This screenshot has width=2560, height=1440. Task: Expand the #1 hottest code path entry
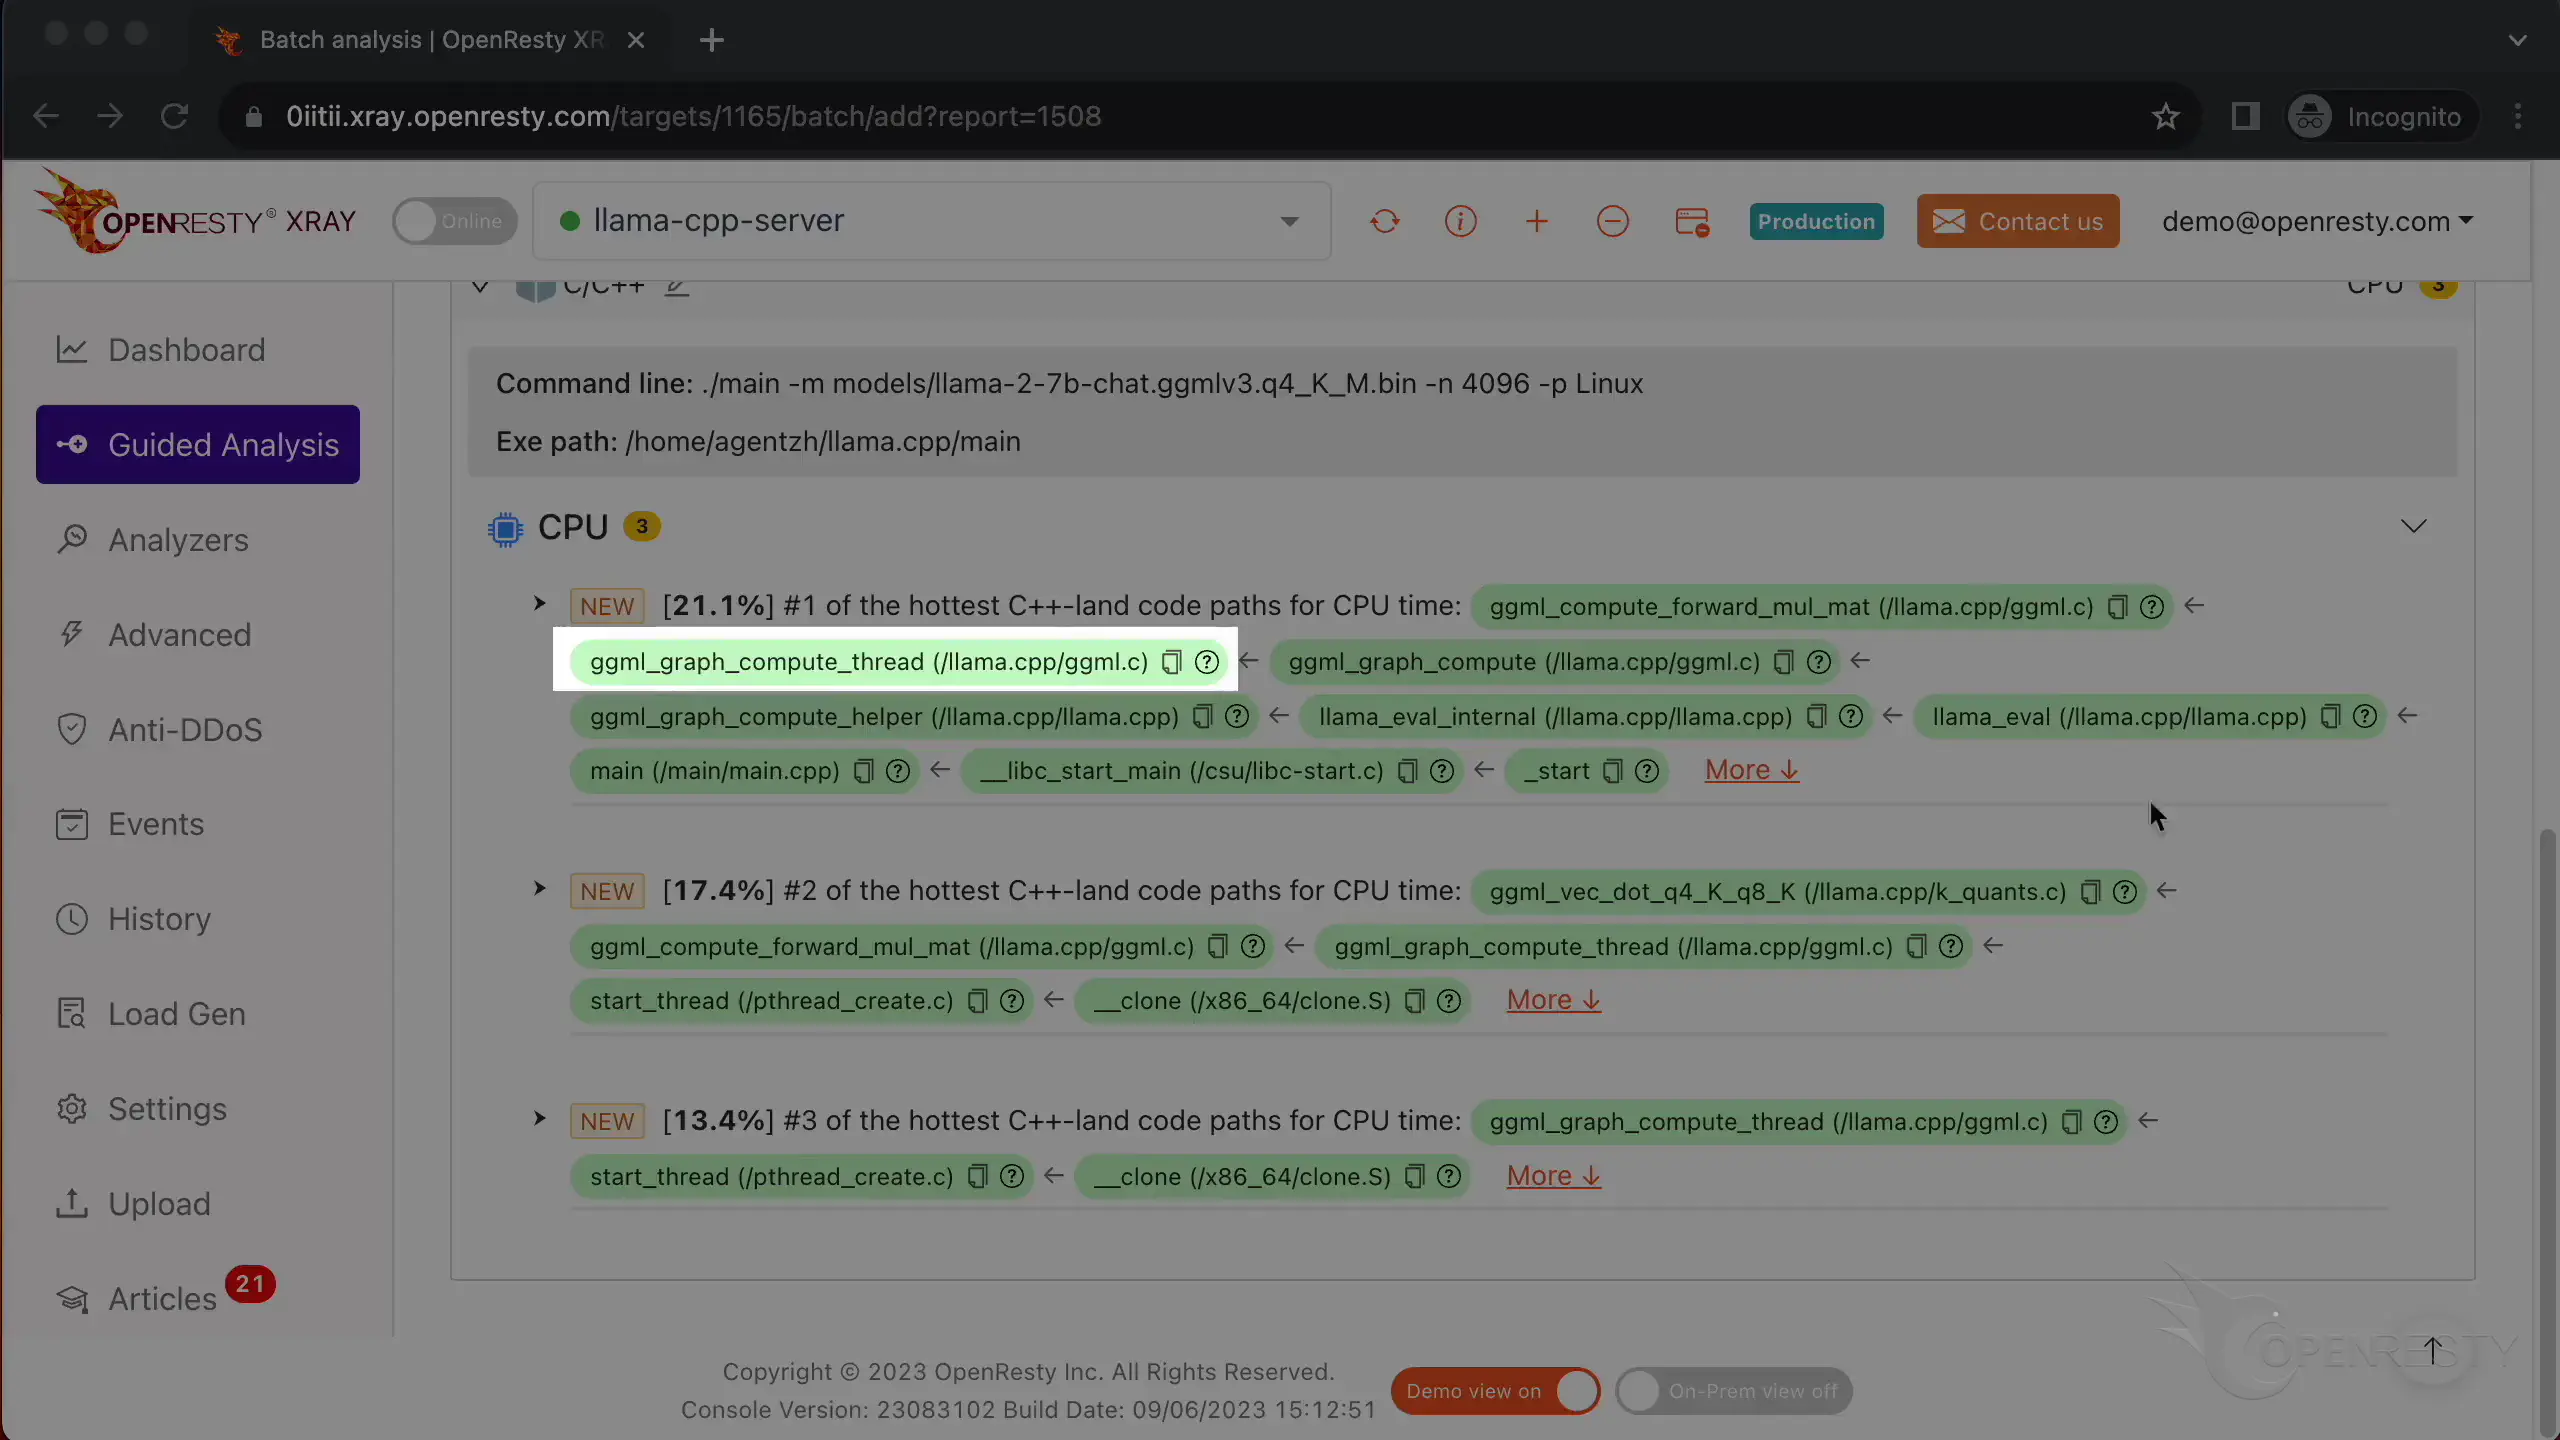pyautogui.click(x=540, y=604)
